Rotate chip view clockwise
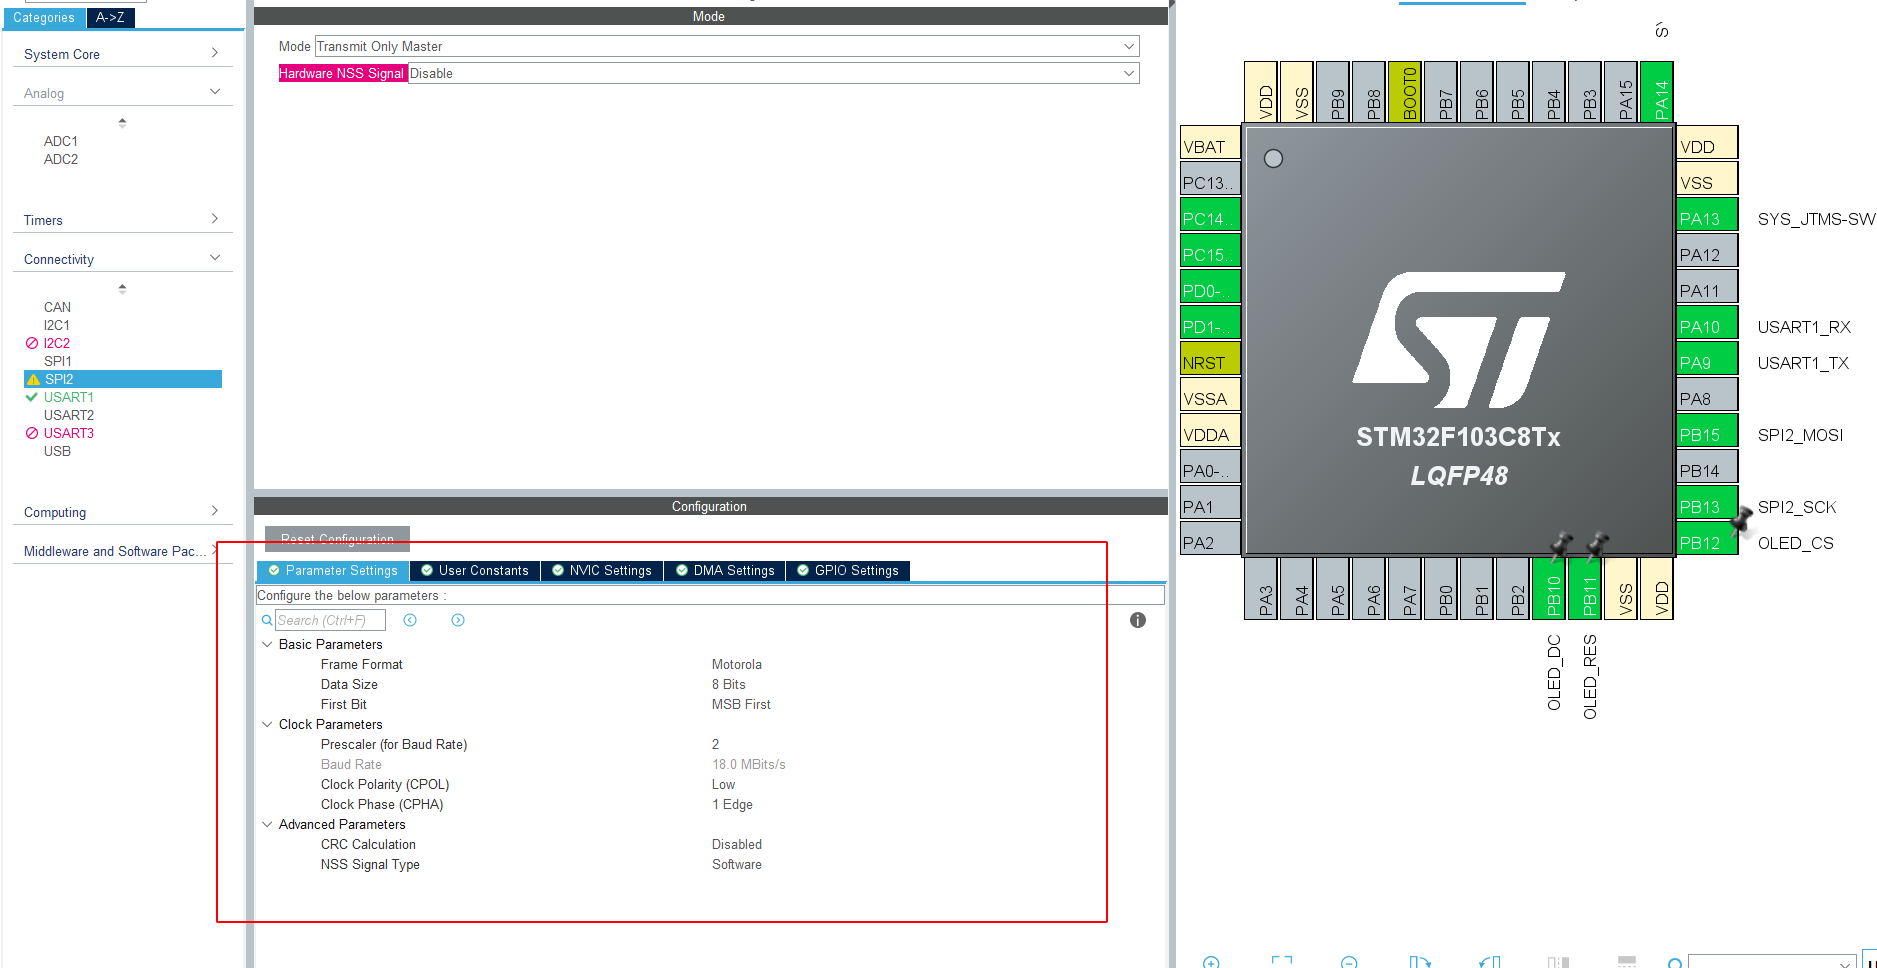 coord(1420,963)
